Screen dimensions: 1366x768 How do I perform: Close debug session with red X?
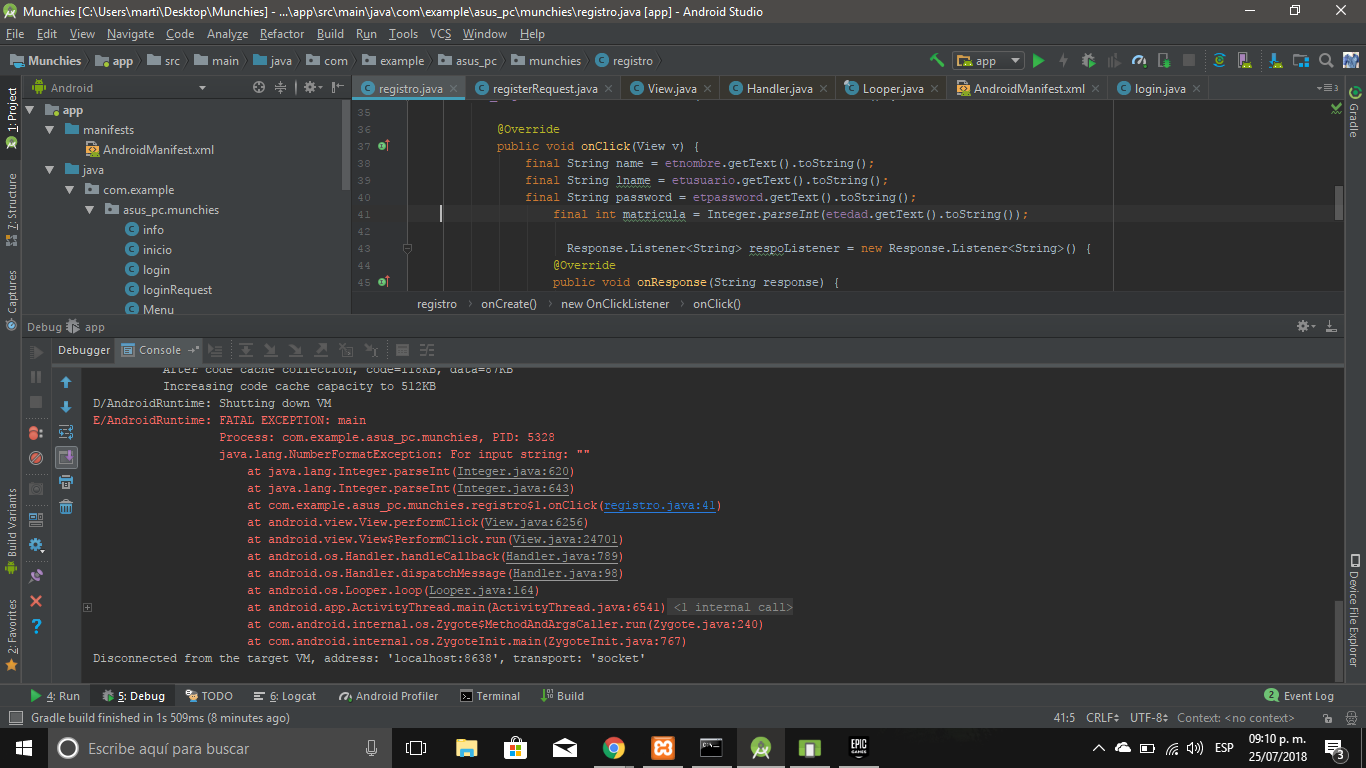pyautogui.click(x=36, y=601)
